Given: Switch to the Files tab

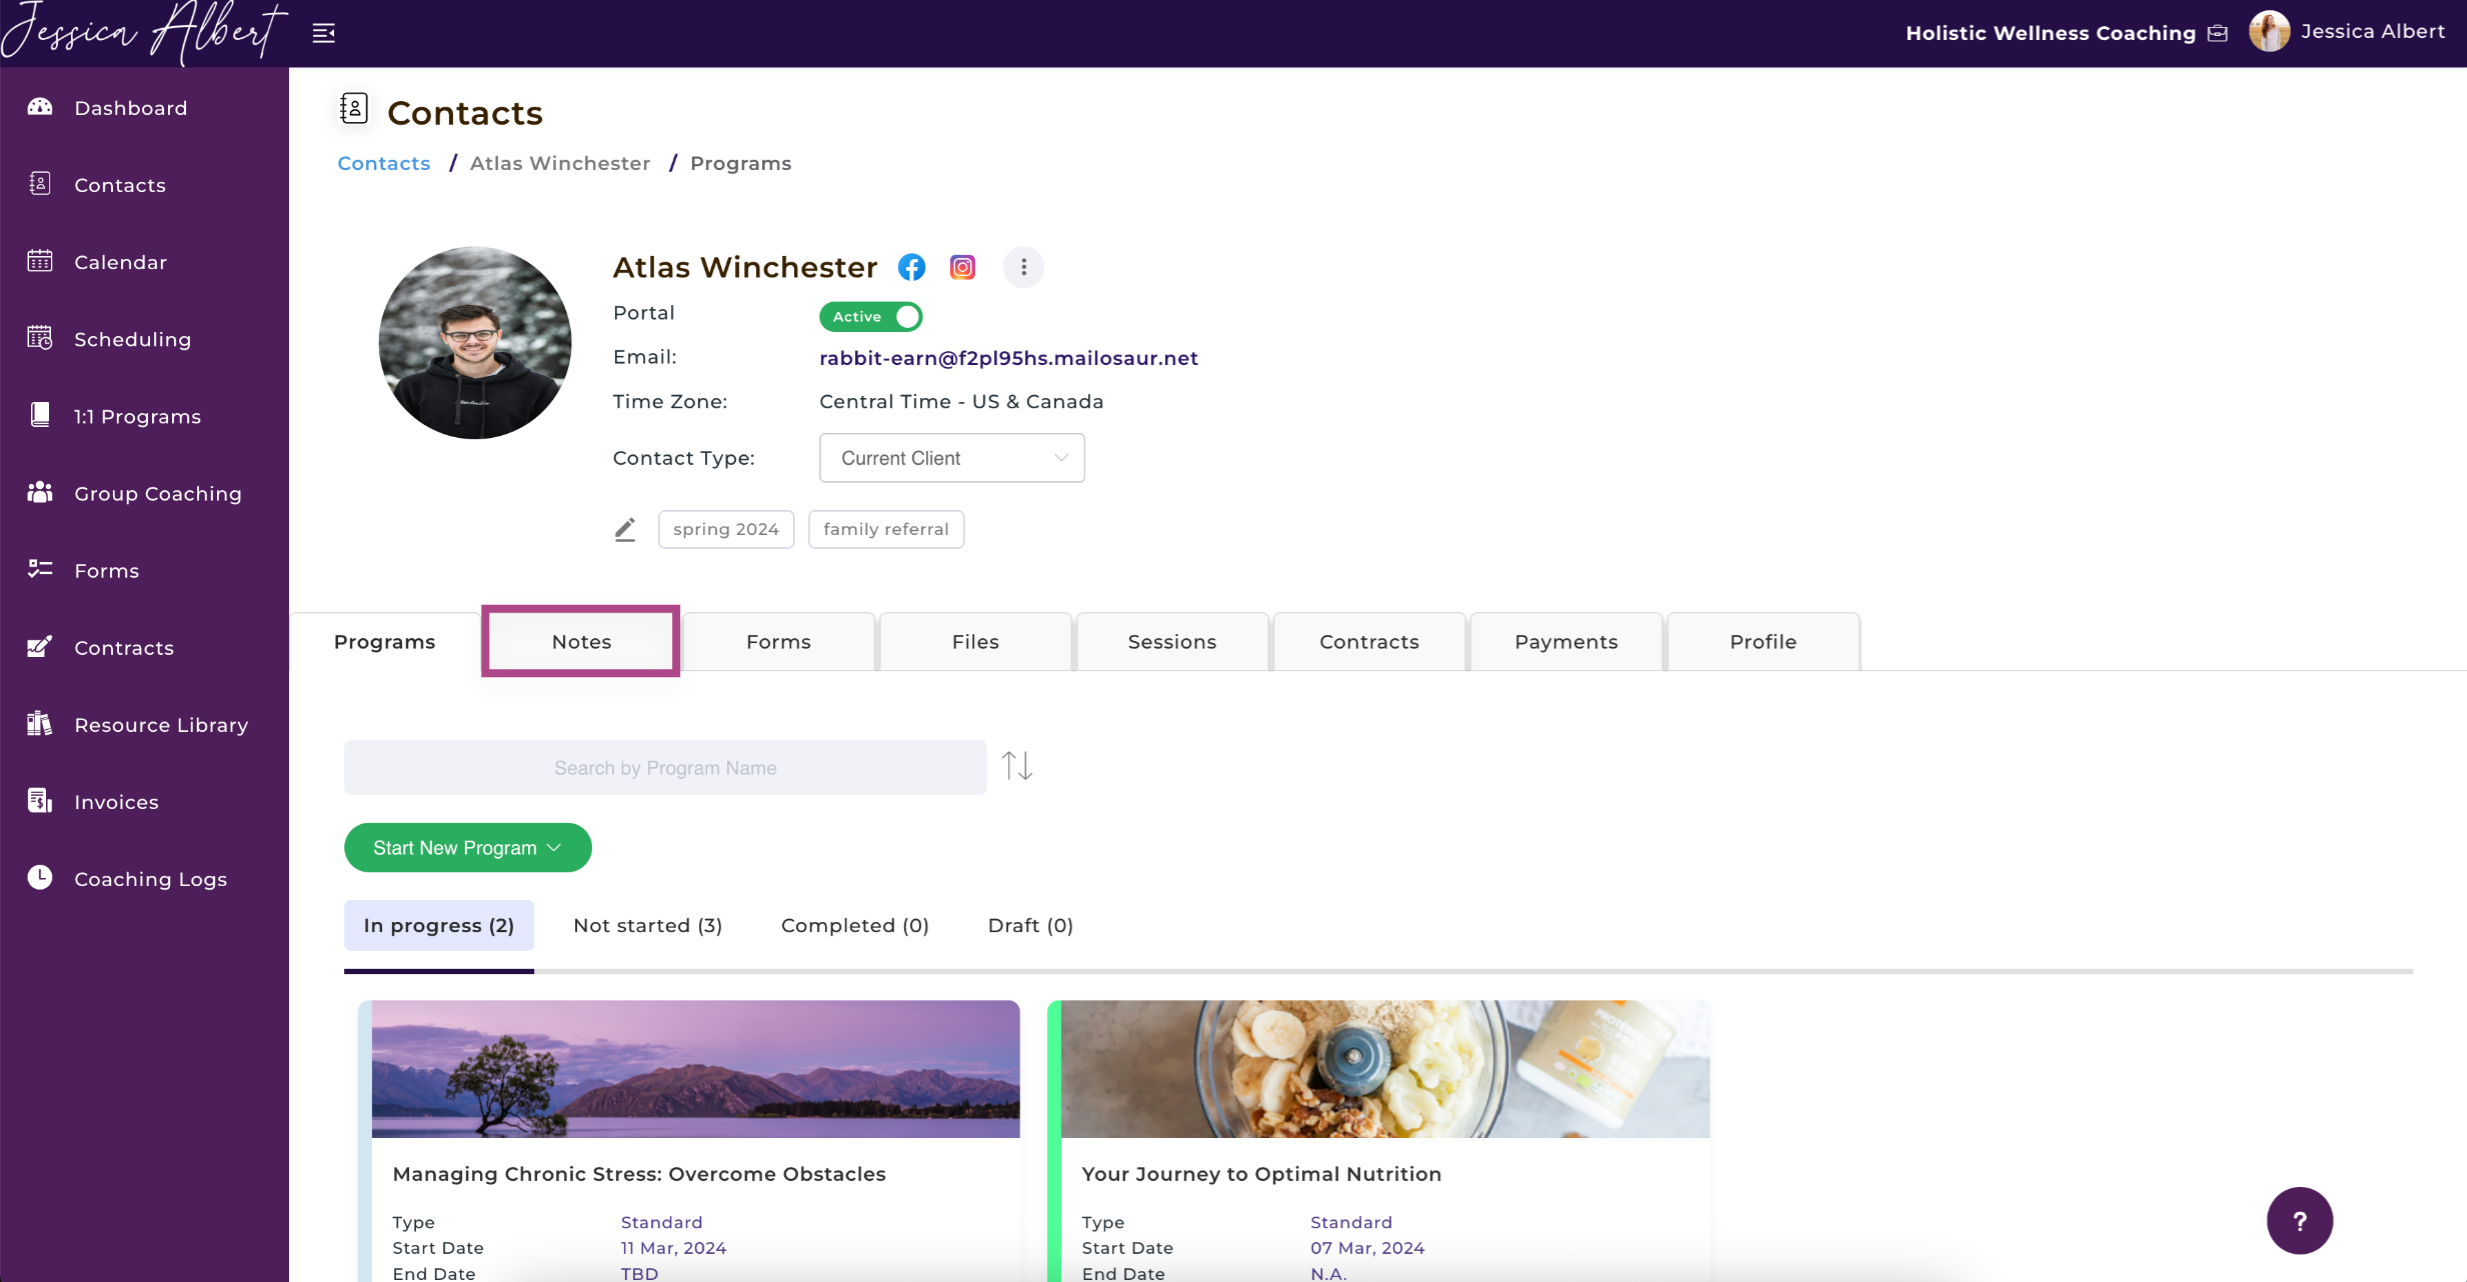Looking at the screenshot, I should click(976, 641).
